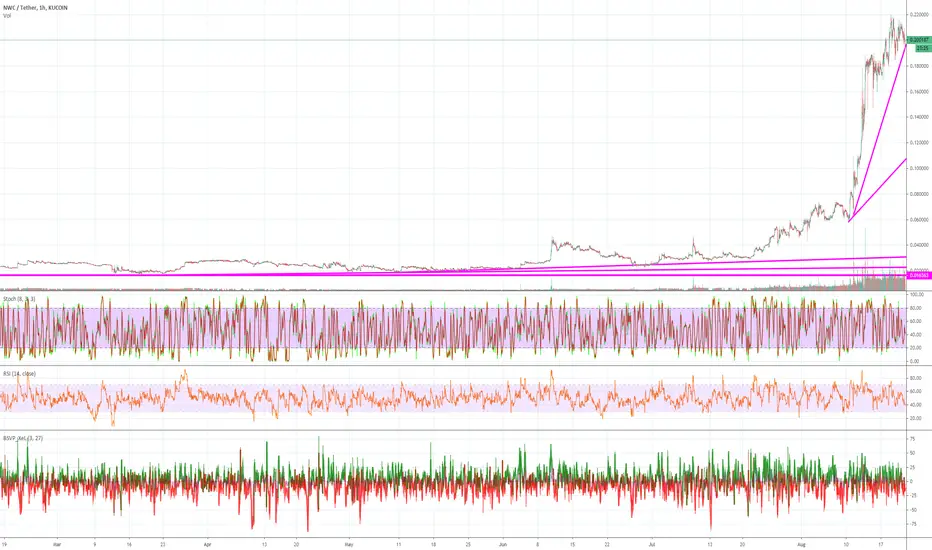Click the Jun date on time axis

pos(503,543)
